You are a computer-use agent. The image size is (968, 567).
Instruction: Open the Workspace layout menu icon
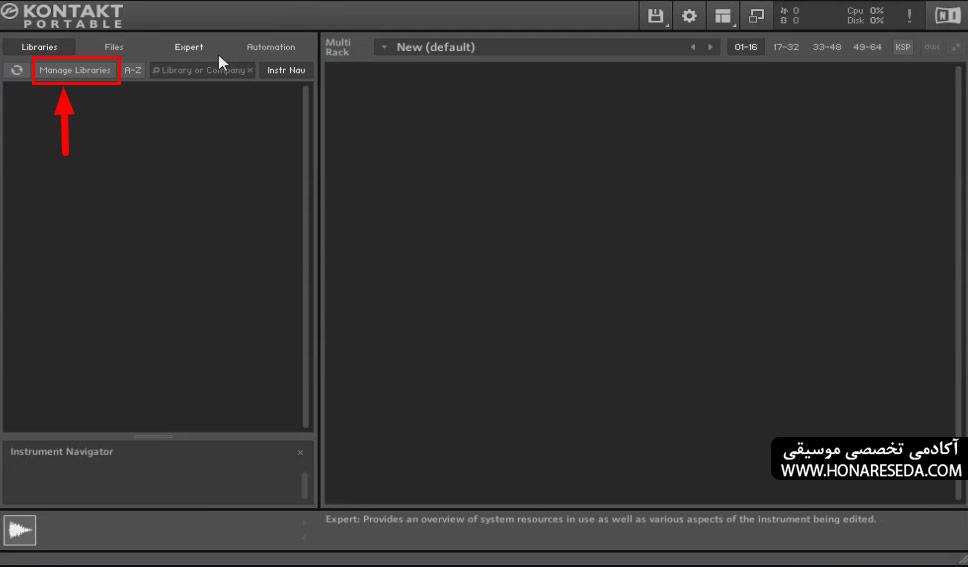click(722, 15)
